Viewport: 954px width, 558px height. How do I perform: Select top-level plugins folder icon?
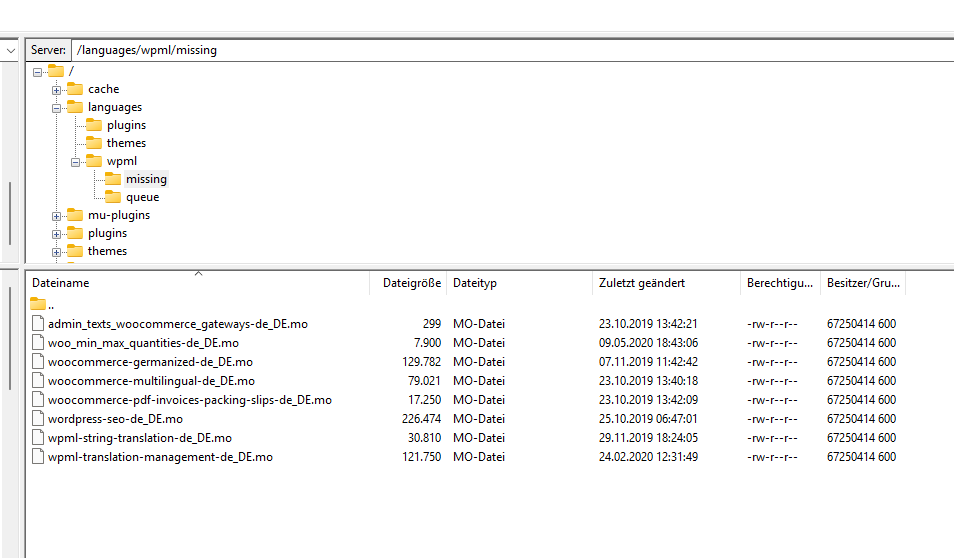click(75, 233)
